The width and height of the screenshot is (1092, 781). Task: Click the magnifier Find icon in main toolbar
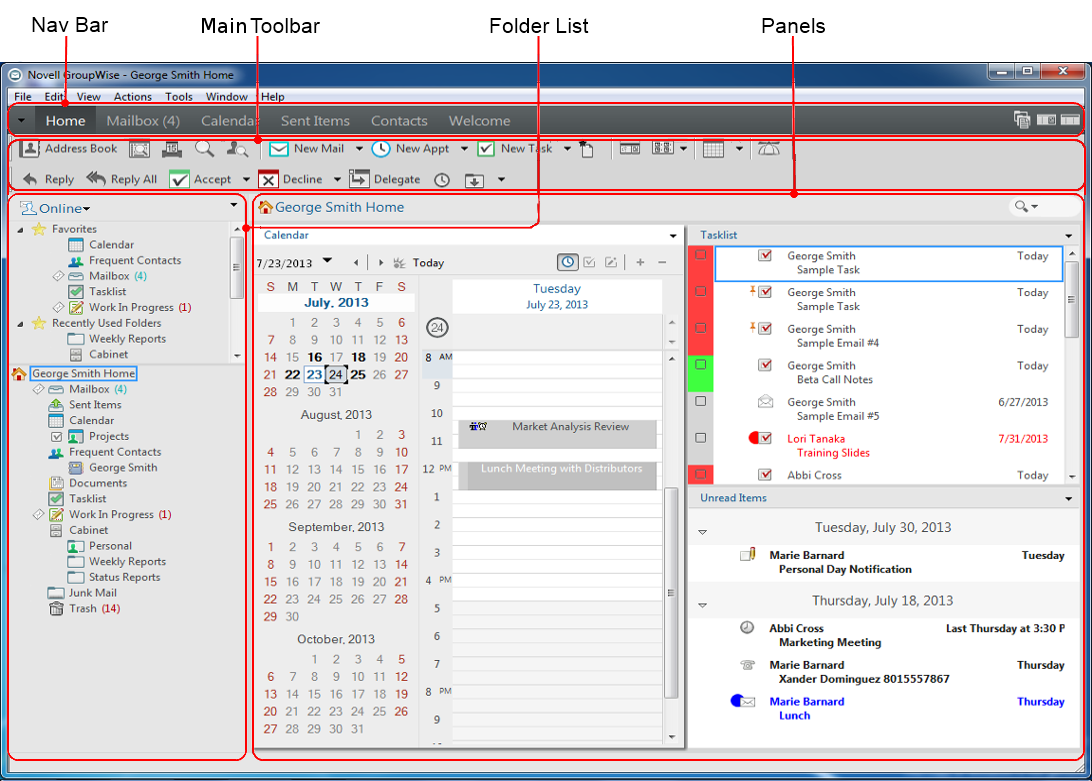click(x=204, y=148)
